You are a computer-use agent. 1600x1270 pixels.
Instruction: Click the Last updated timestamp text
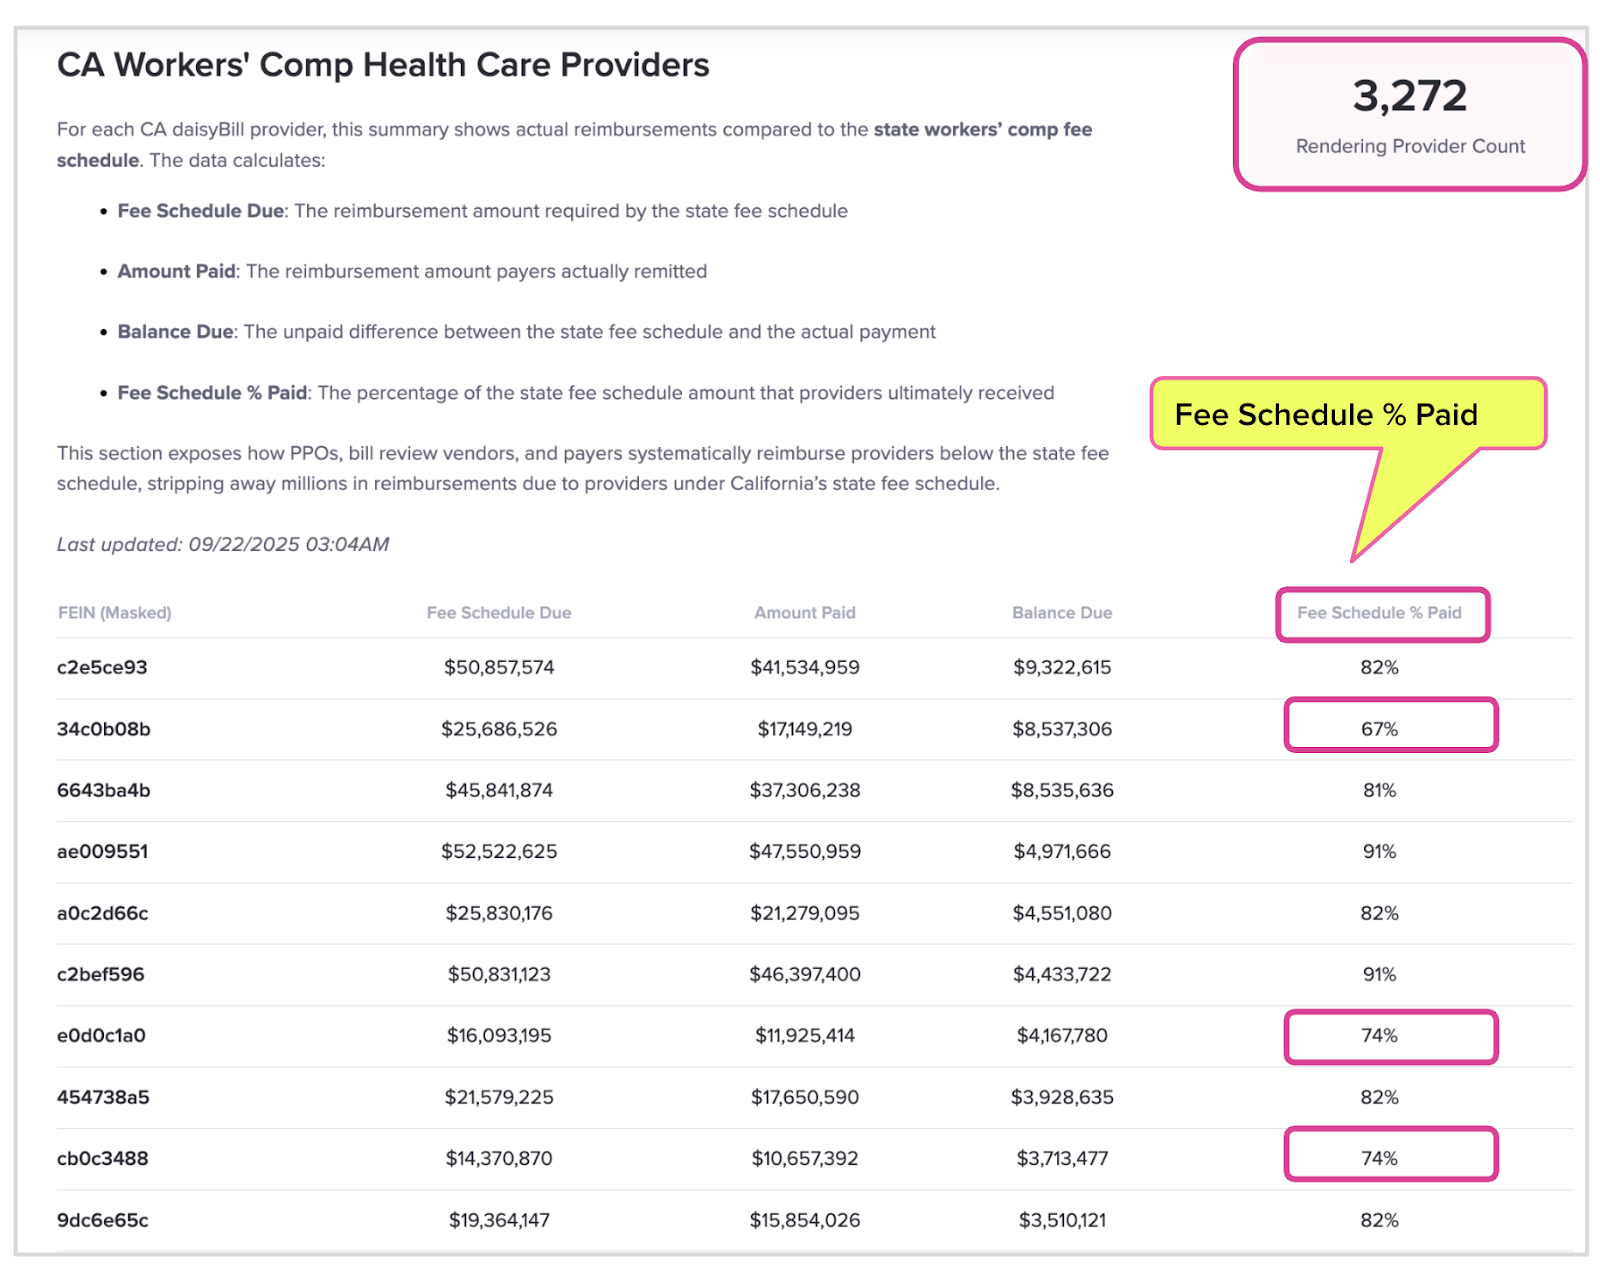point(222,545)
